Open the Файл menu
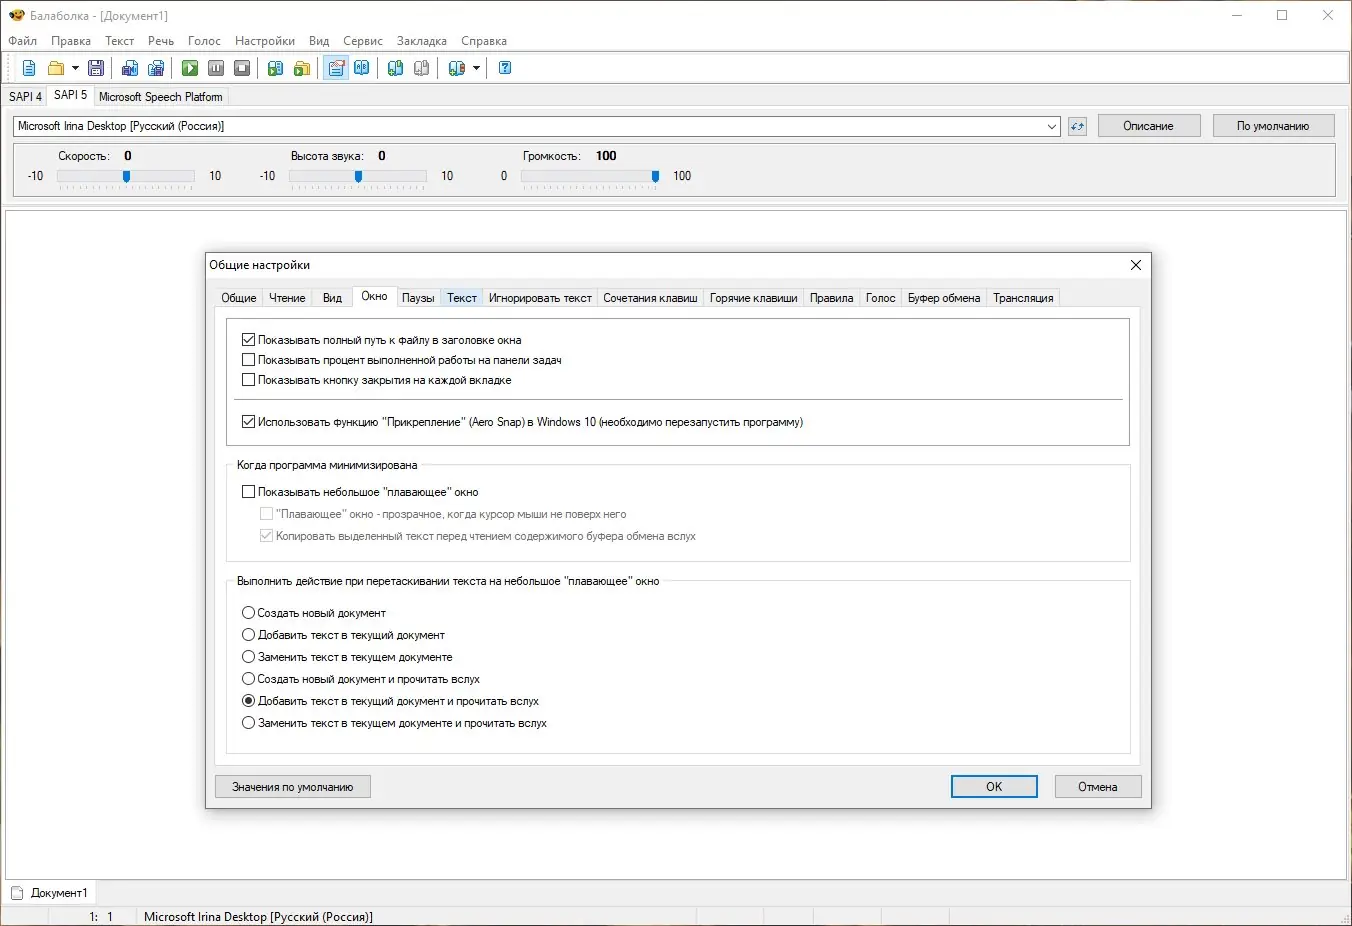 22,41
